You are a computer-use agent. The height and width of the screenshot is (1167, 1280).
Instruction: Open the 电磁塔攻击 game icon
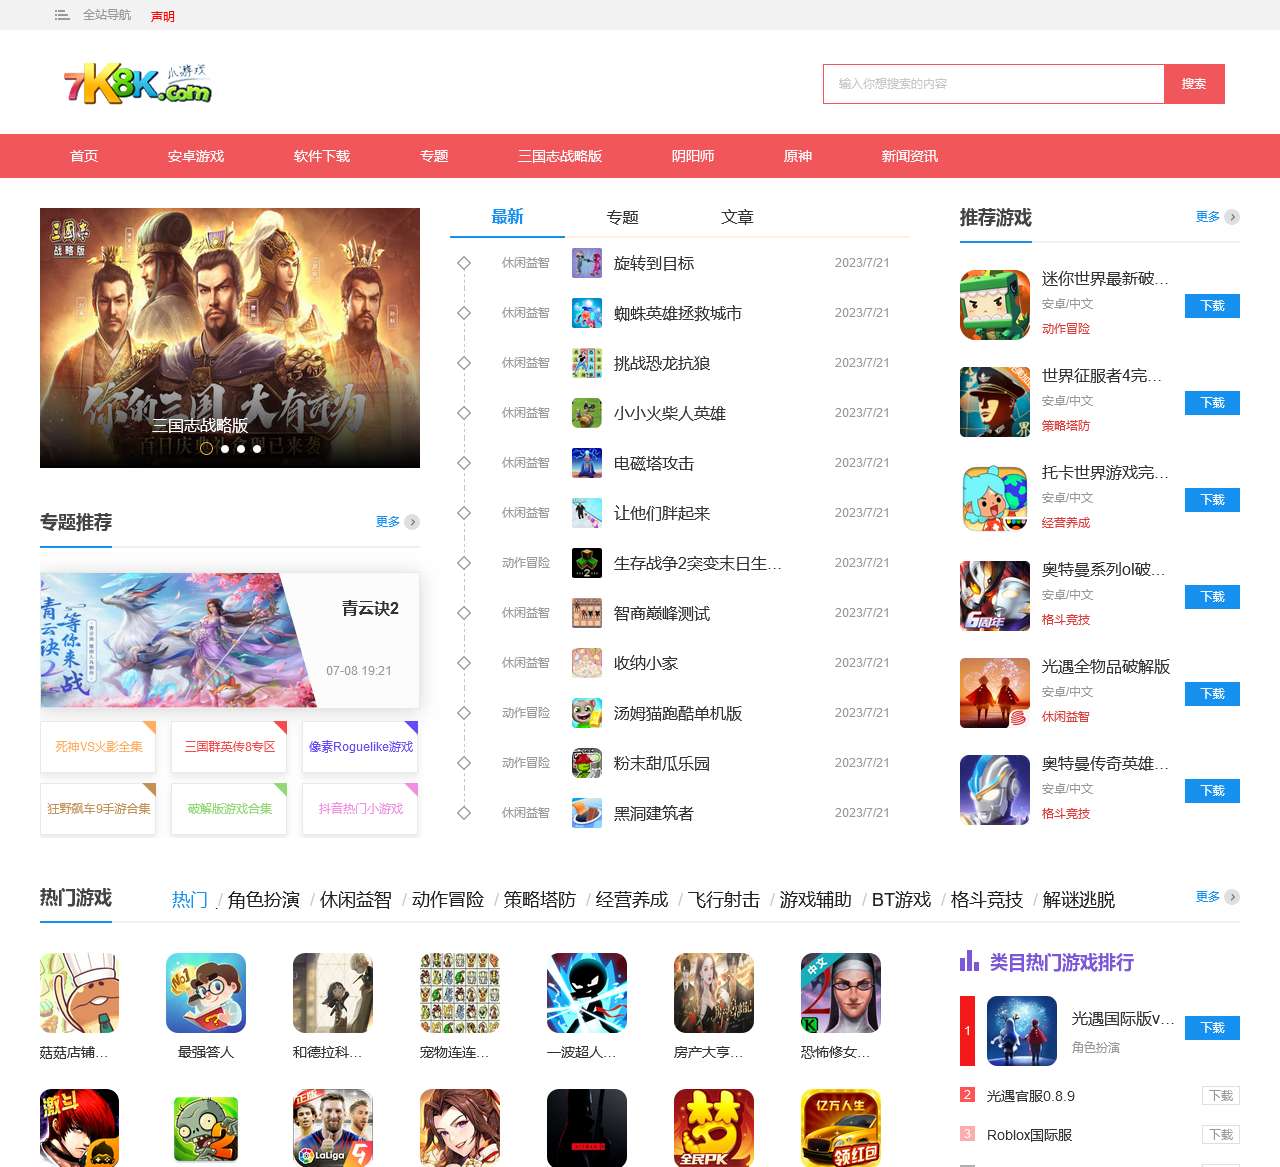click(x=587, y=463)
